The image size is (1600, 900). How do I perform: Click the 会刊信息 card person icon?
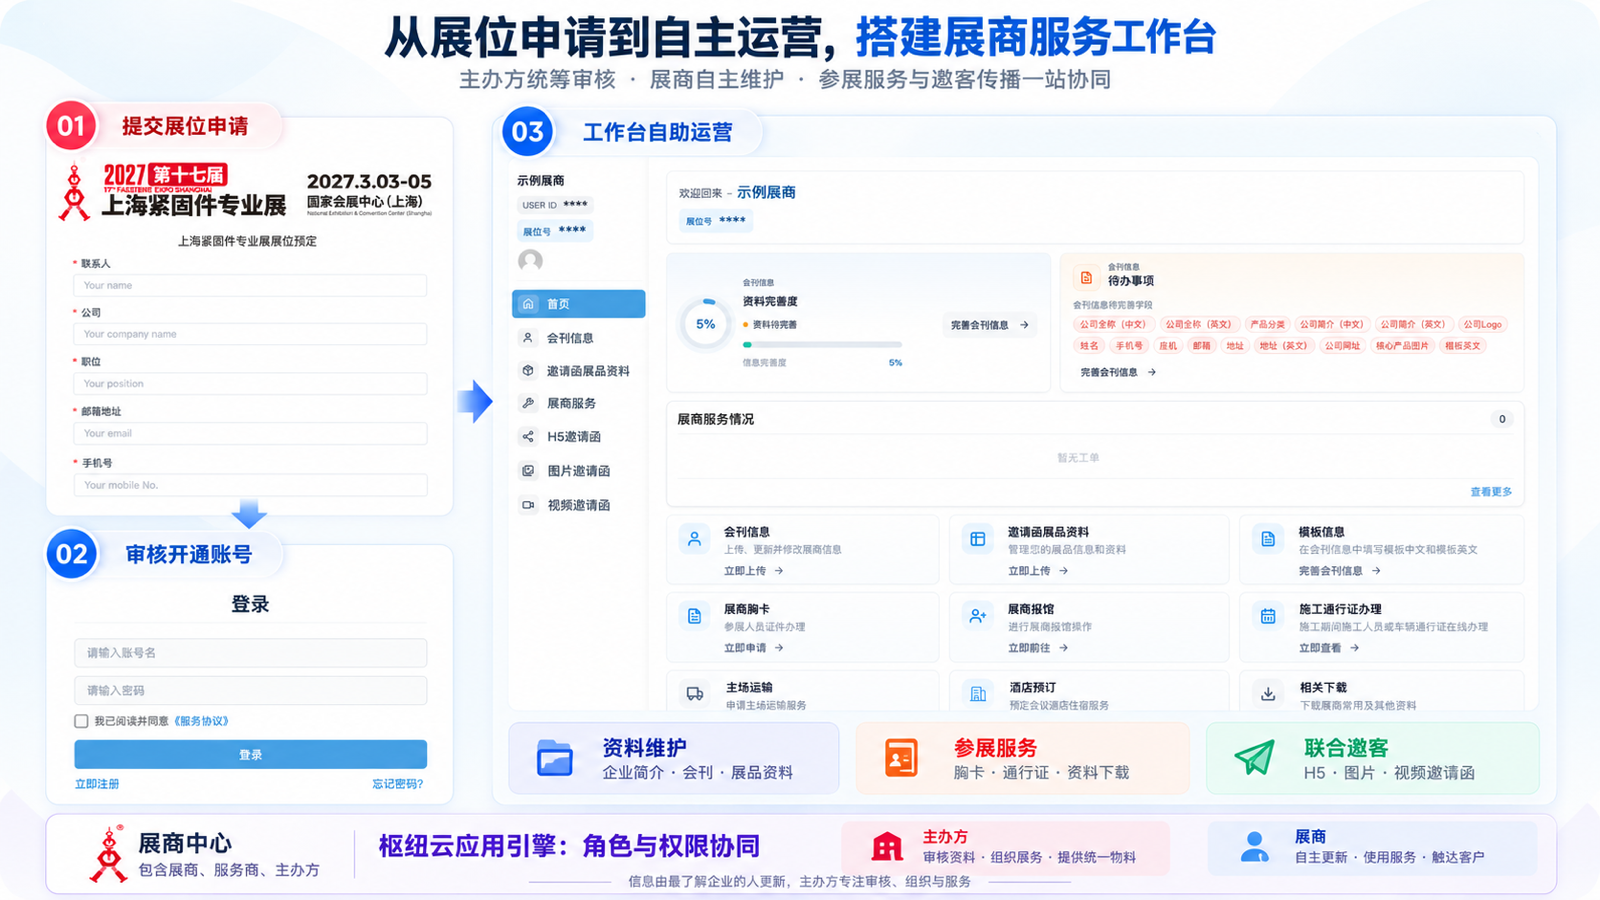(694, 539)
